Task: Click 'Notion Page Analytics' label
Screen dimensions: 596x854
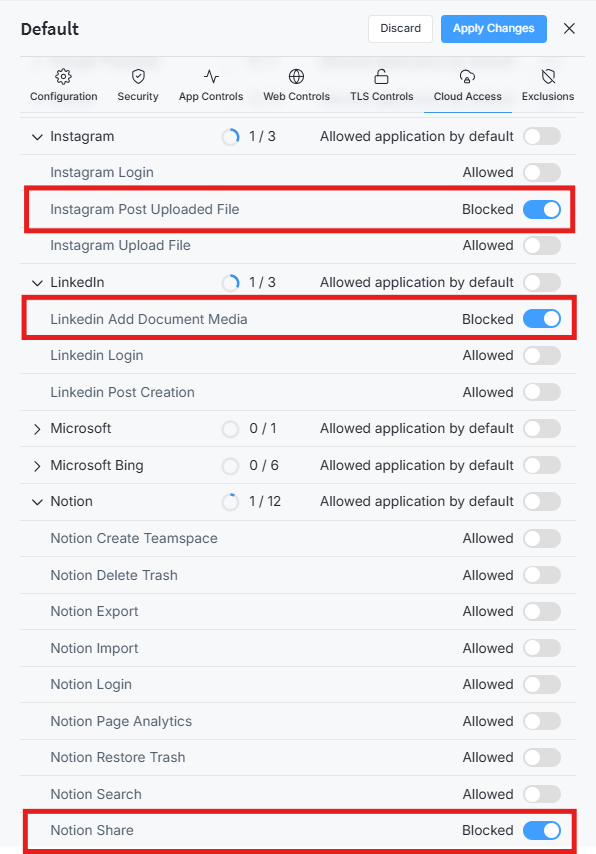Action: point(121,722)
